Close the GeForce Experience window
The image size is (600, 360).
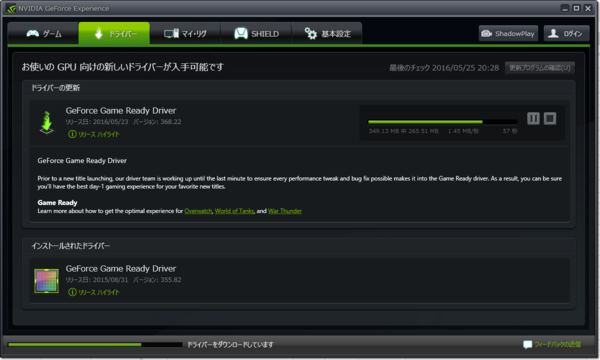[588, 8]
